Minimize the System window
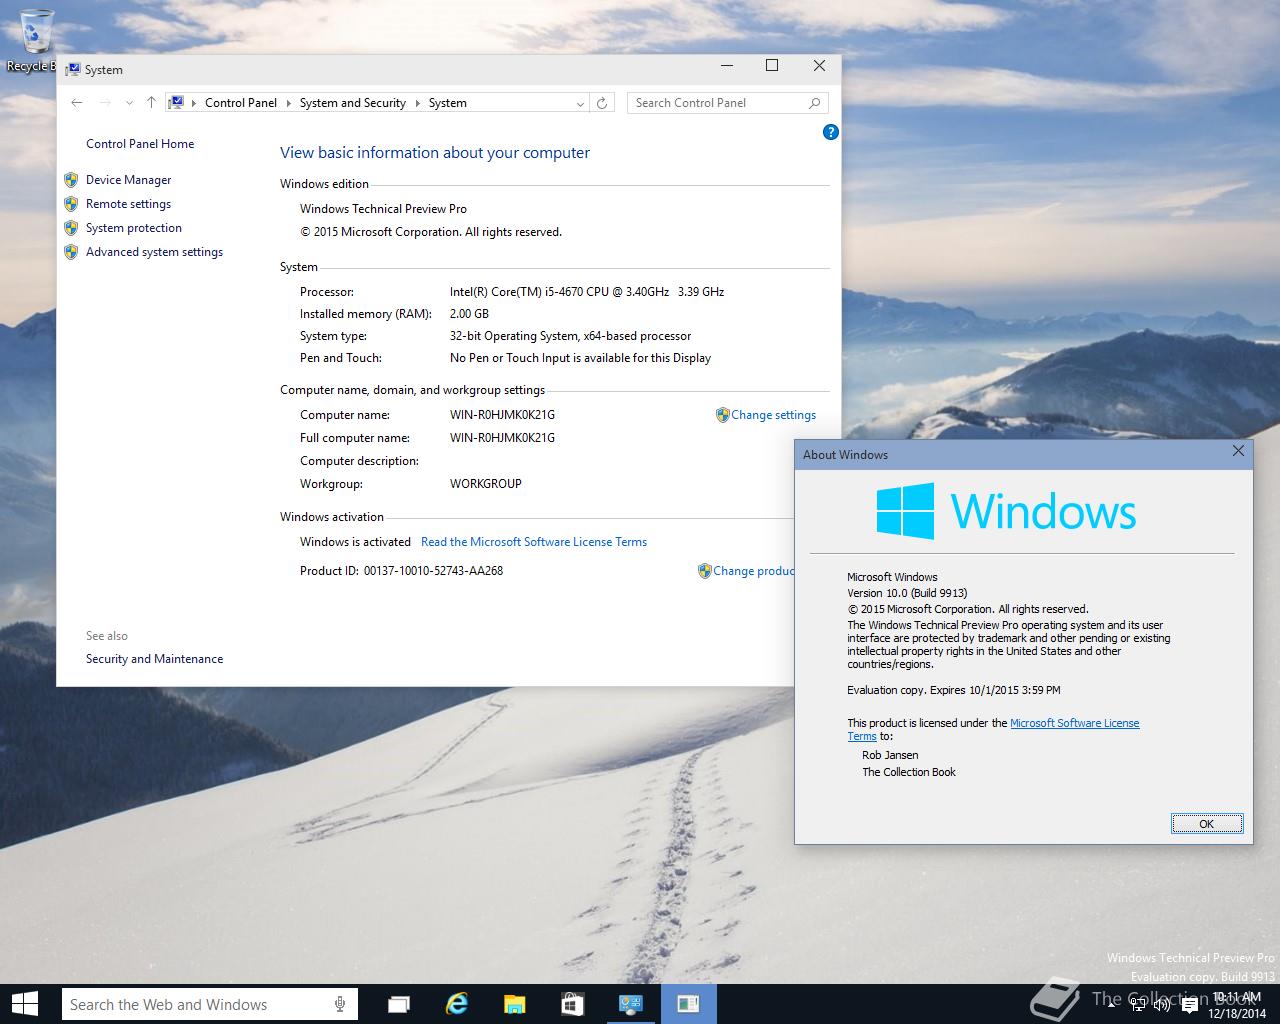Screen dimensions: 1280x1024 coord(727,66)
